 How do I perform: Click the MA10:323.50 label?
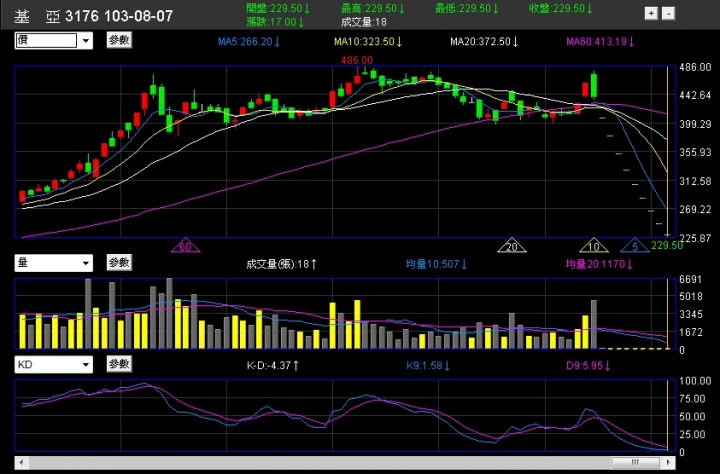tap(368, 42)
